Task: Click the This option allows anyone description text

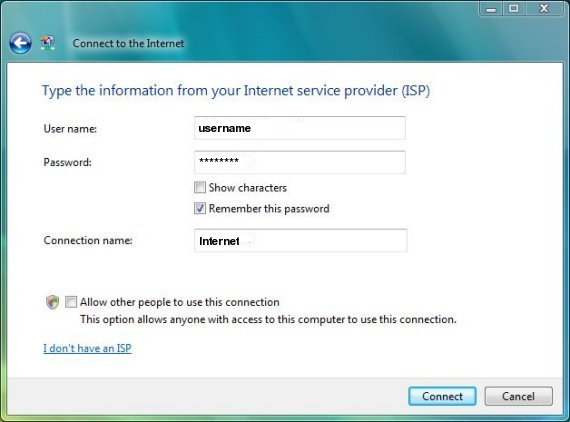Action: point(268,319)
